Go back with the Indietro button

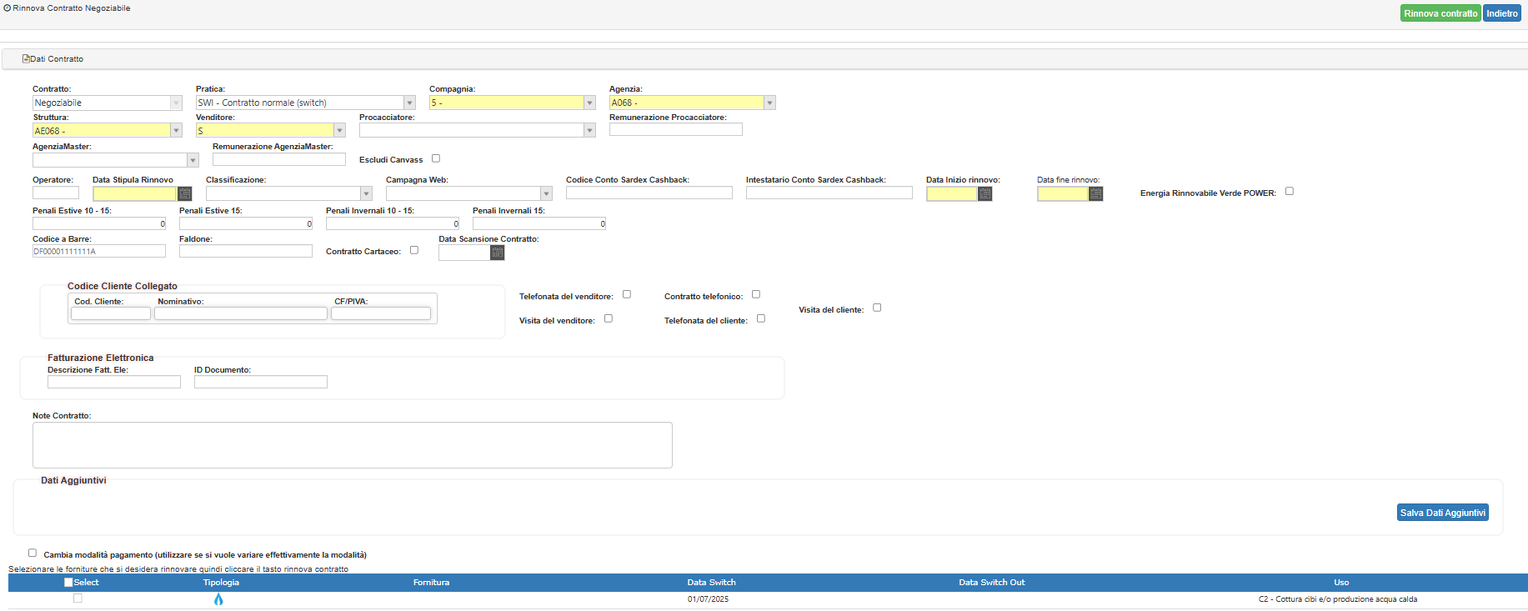tap(1502, 13)
